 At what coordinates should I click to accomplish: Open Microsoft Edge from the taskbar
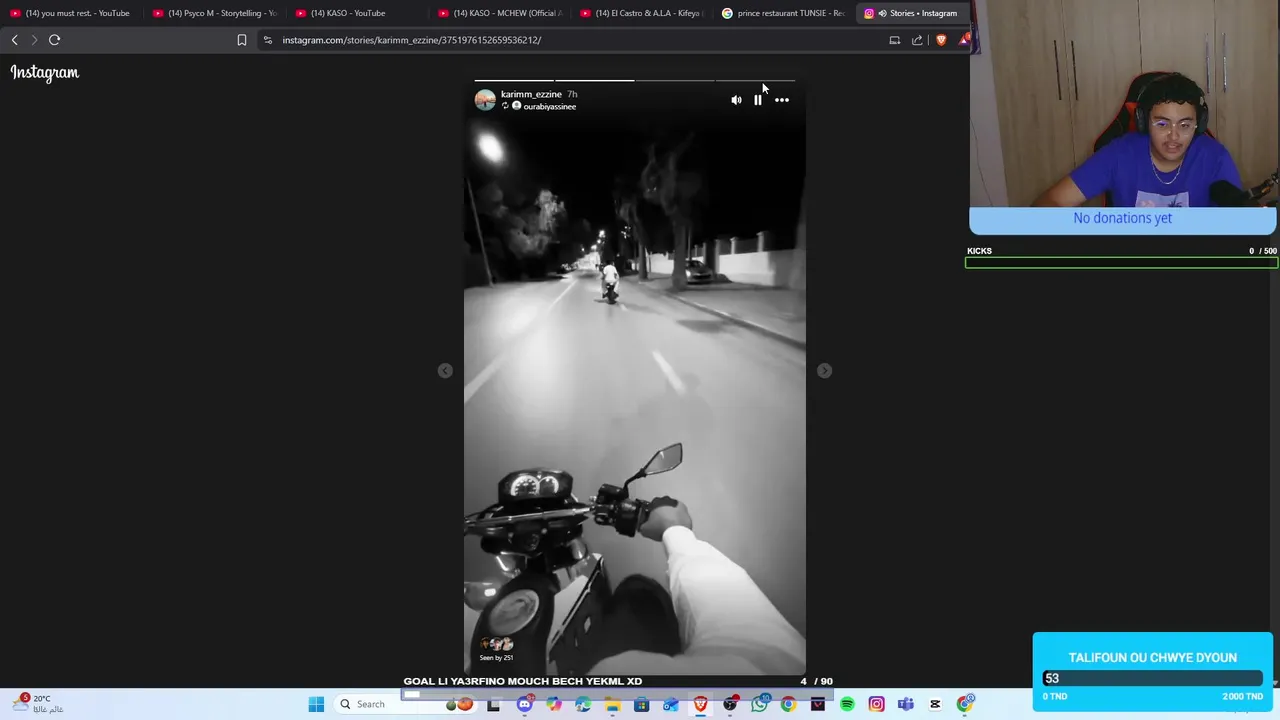[583, 704]
